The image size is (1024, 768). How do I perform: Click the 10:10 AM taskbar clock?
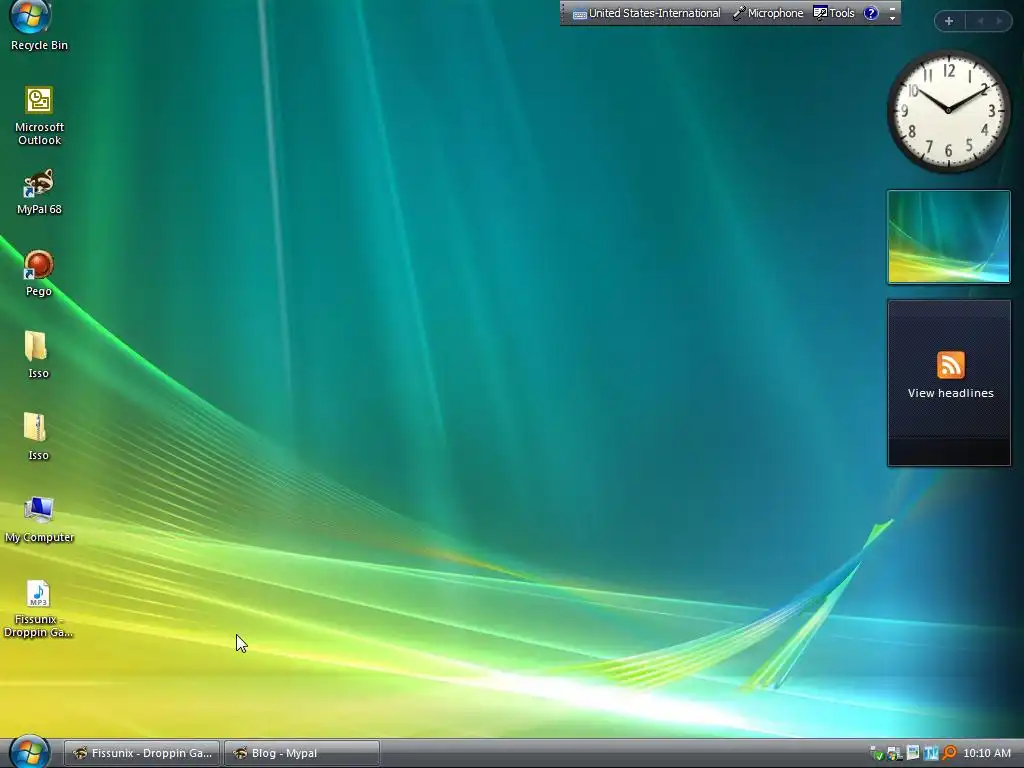pos(987,753)
